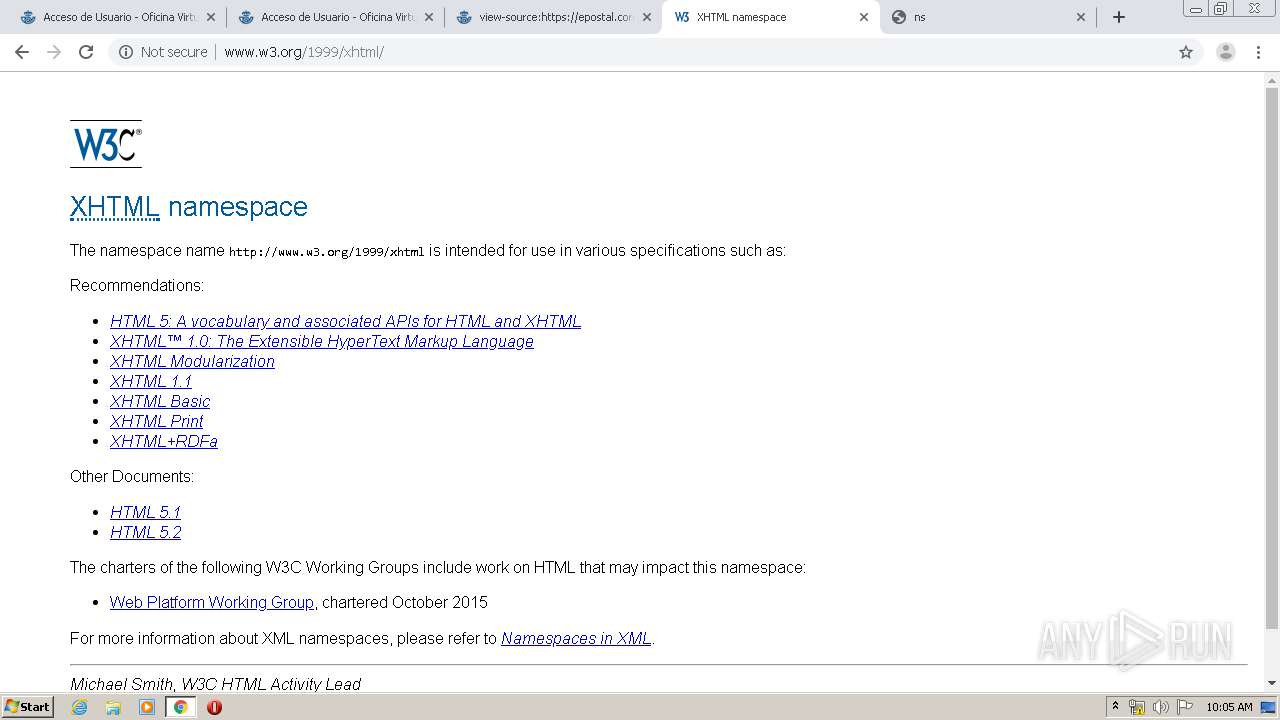Screen dimensions: 1280x720
Task: Switch to the view-source epostal tab
Action: pyautogui.click(x=553, y=17)
